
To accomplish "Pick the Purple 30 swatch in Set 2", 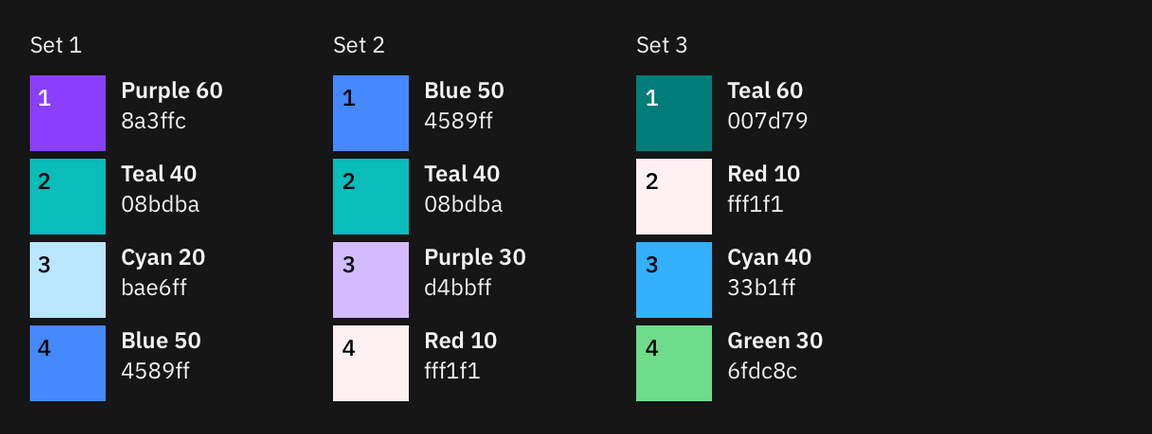I will tap(371, 280).
